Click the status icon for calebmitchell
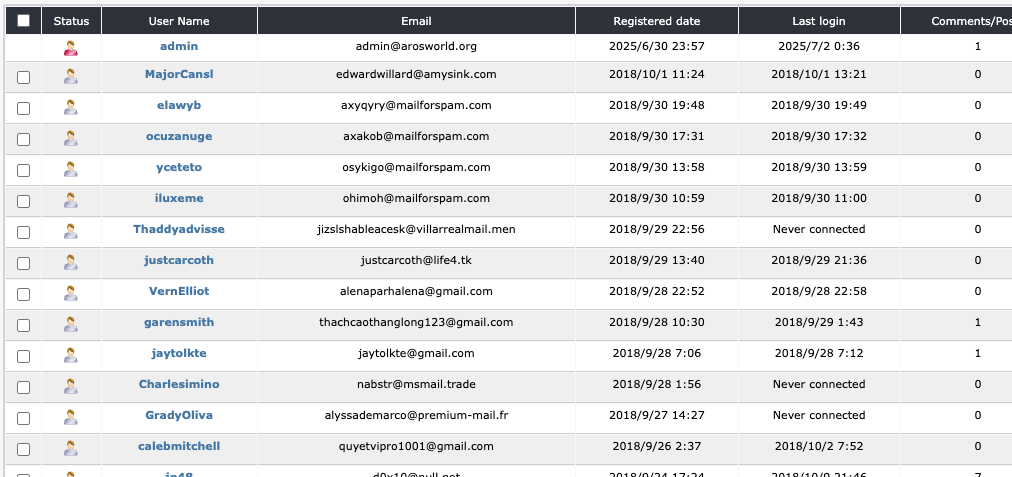 tap(71, 449)
